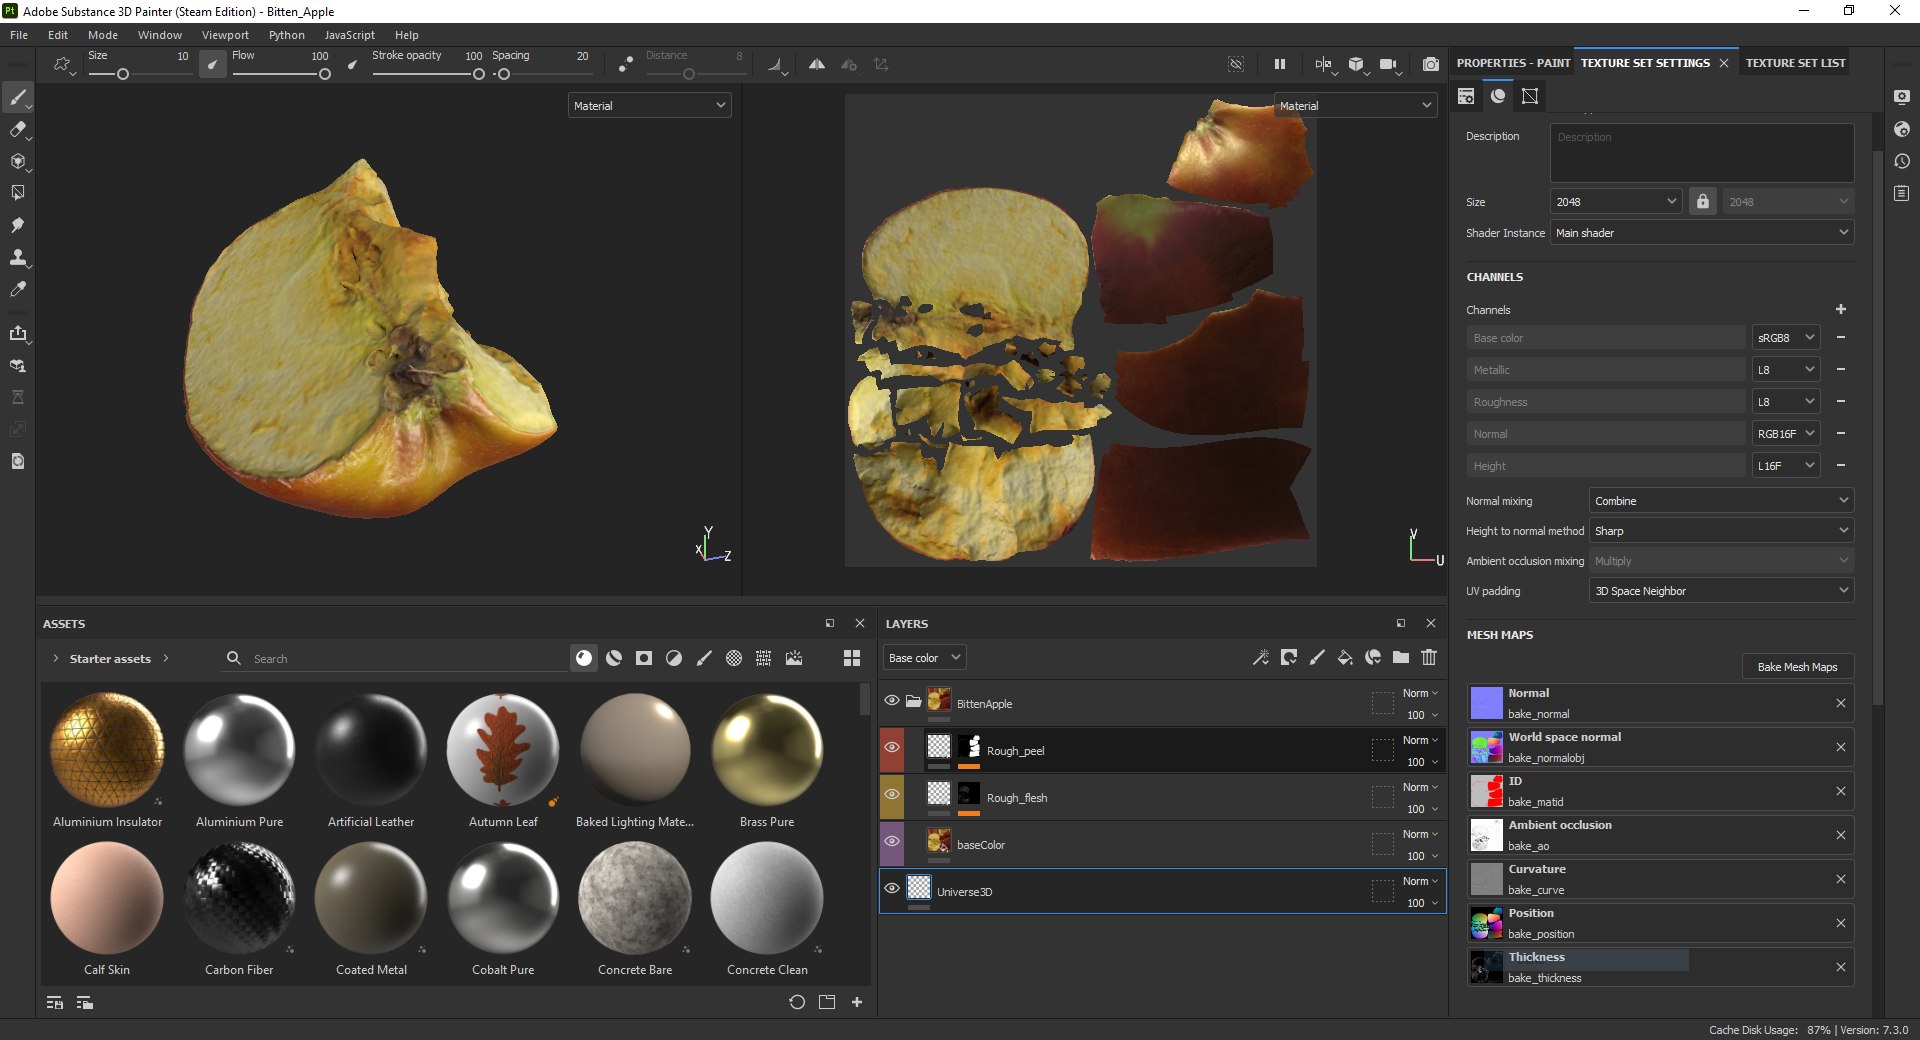Open the Python menu
The image size is (1920, 1040).
(x=287, y=35)
